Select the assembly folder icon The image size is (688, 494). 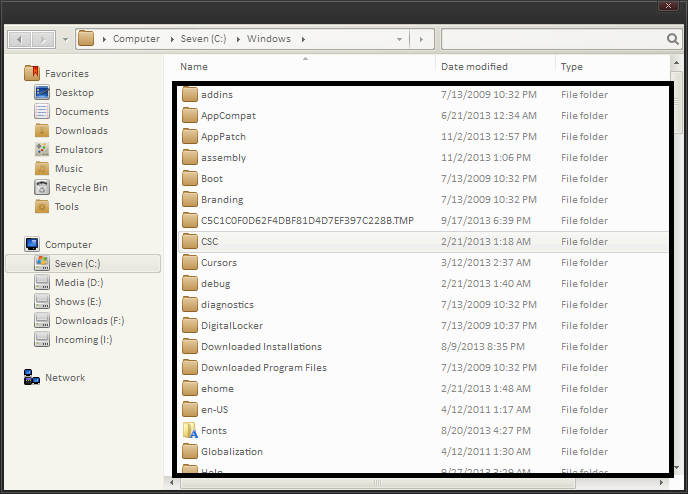[190, 158]
